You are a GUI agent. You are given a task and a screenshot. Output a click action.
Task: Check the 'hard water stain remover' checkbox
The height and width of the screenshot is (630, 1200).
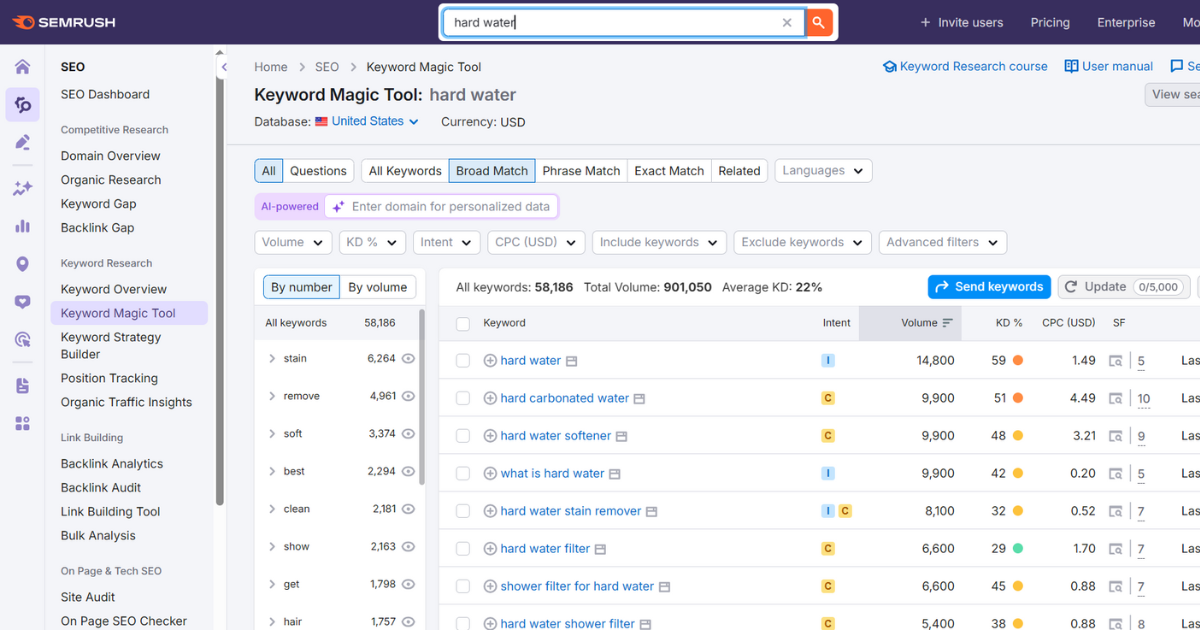(463, 511)
